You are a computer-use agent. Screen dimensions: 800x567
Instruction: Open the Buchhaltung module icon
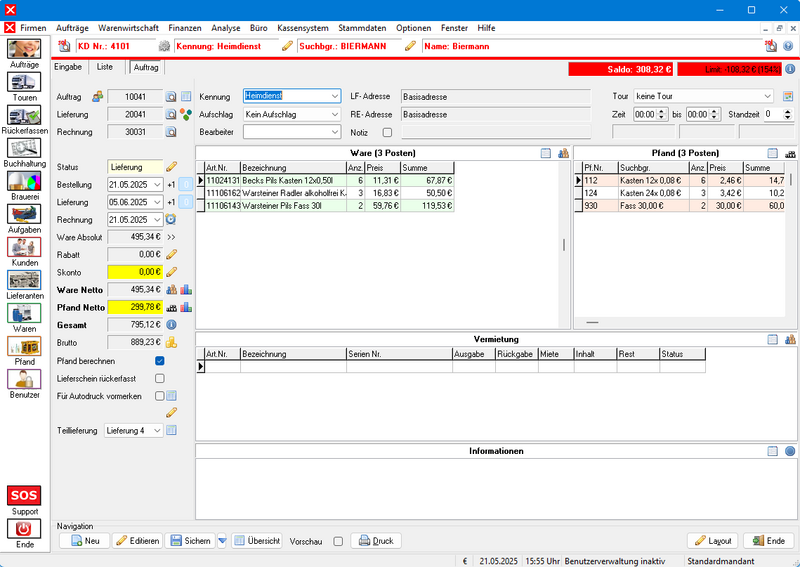24,148
